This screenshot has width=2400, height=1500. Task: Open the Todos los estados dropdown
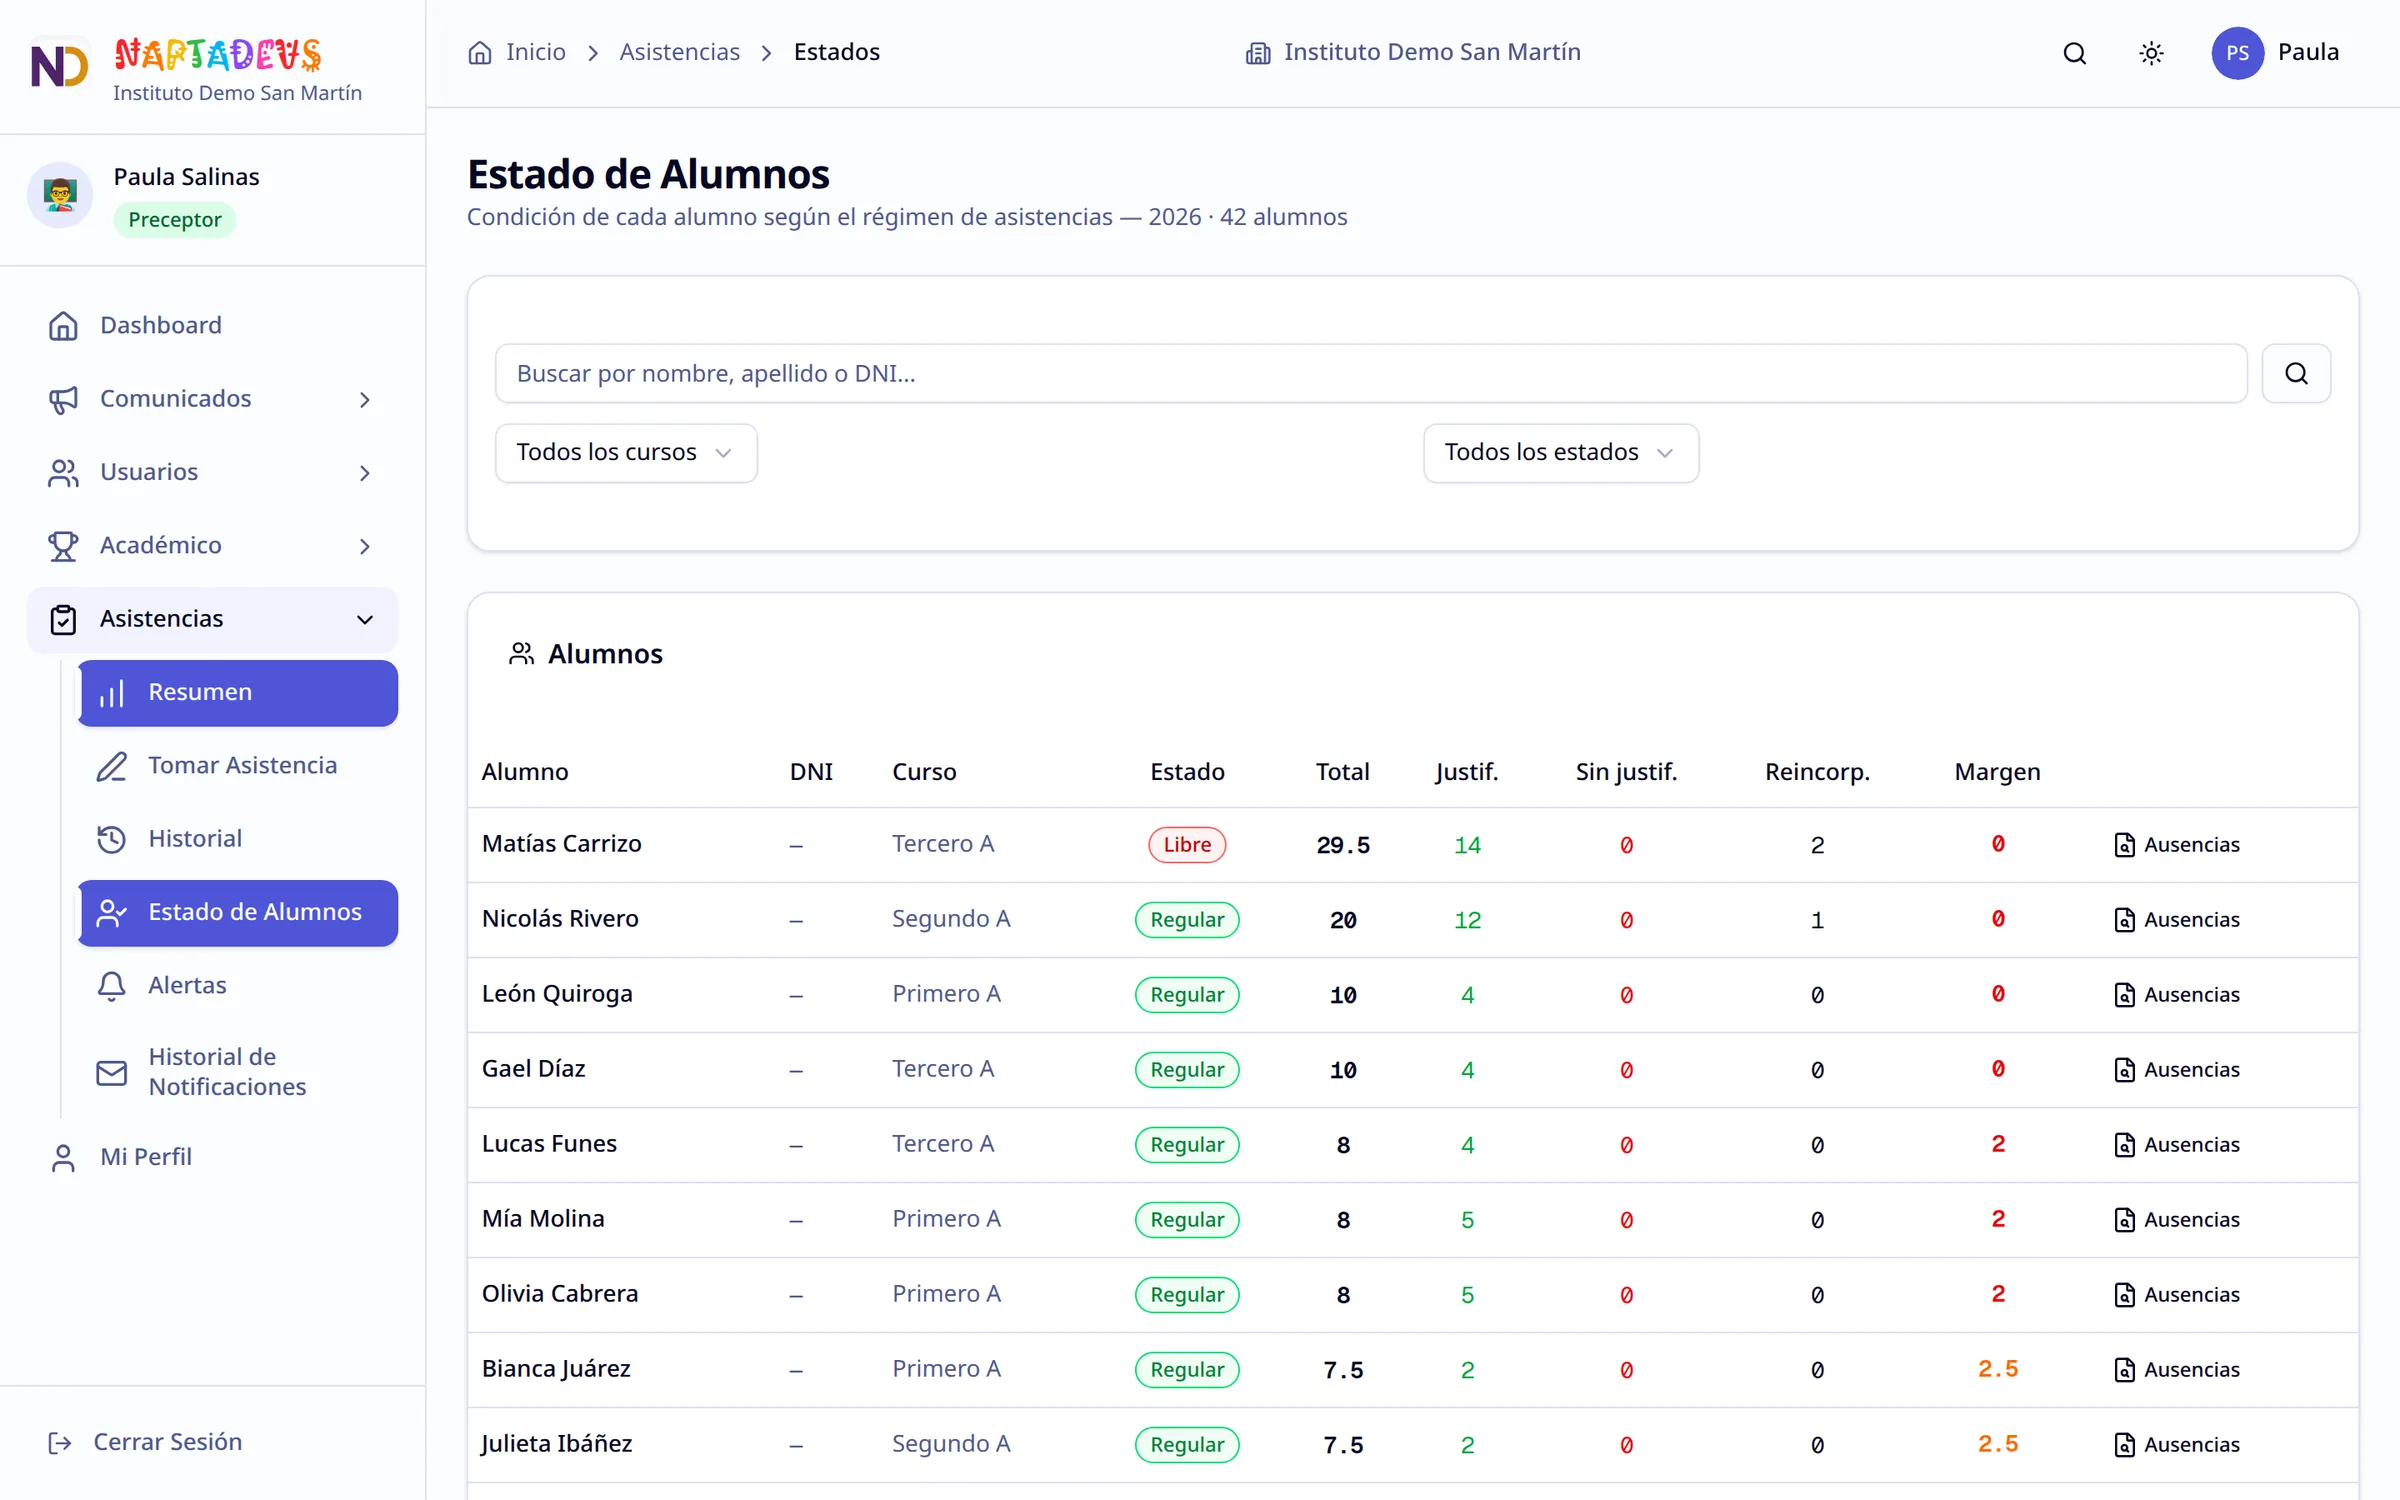point(1560,453)
